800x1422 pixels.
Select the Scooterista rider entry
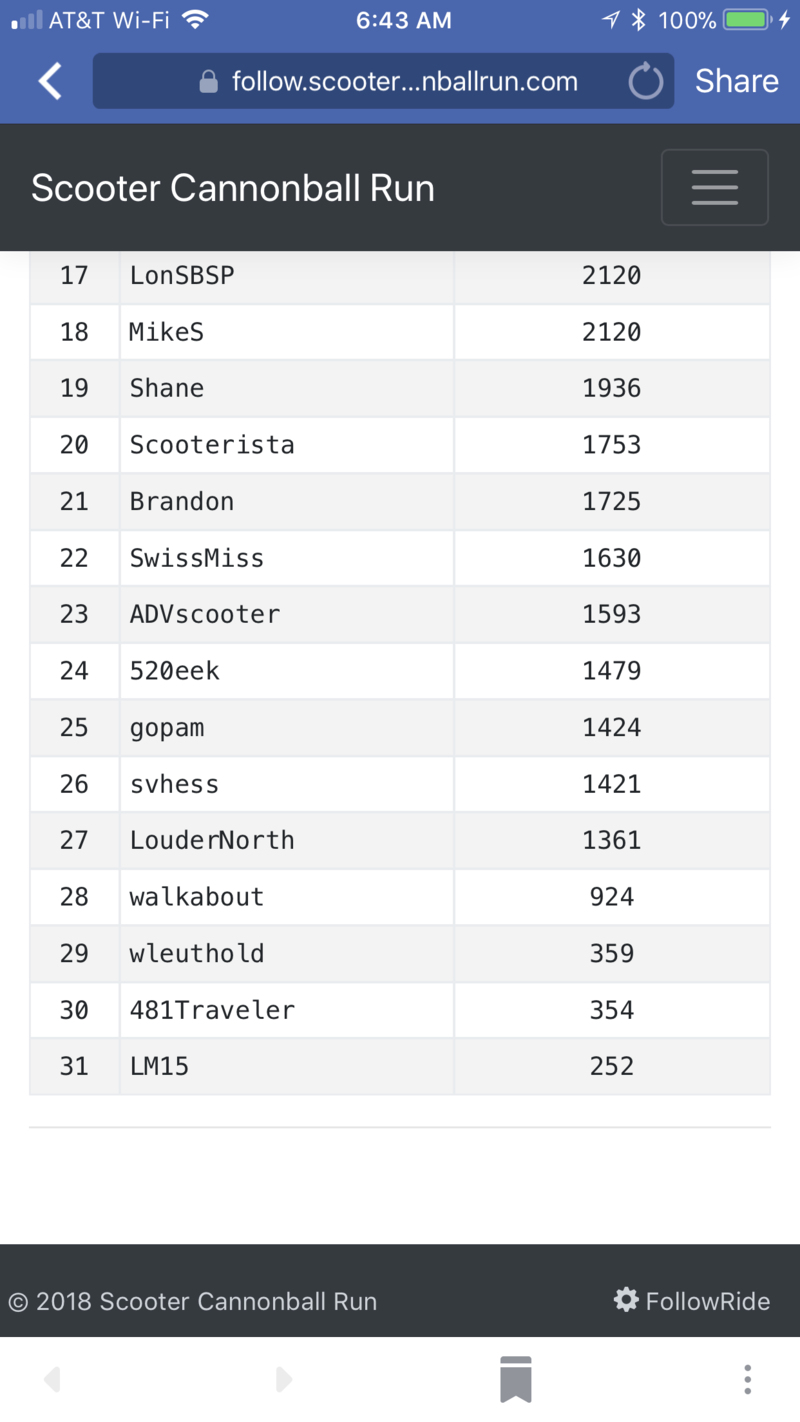[212, 444]
